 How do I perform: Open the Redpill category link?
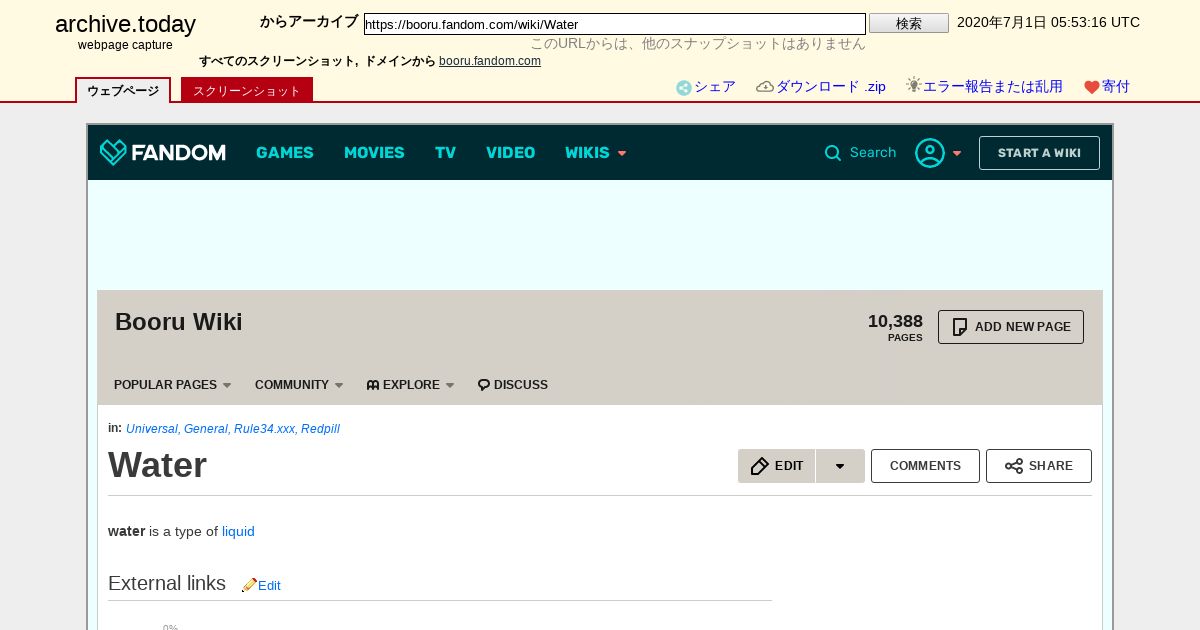[x=320, y=429]
